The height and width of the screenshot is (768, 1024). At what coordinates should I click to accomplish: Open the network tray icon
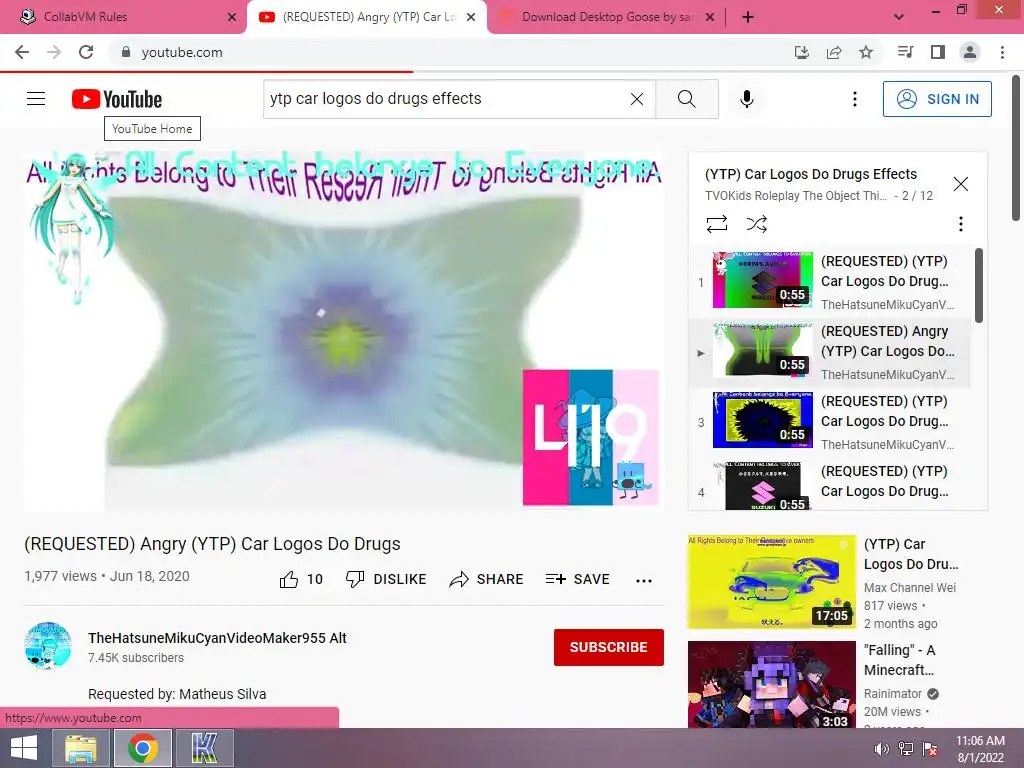pos(906,749)
